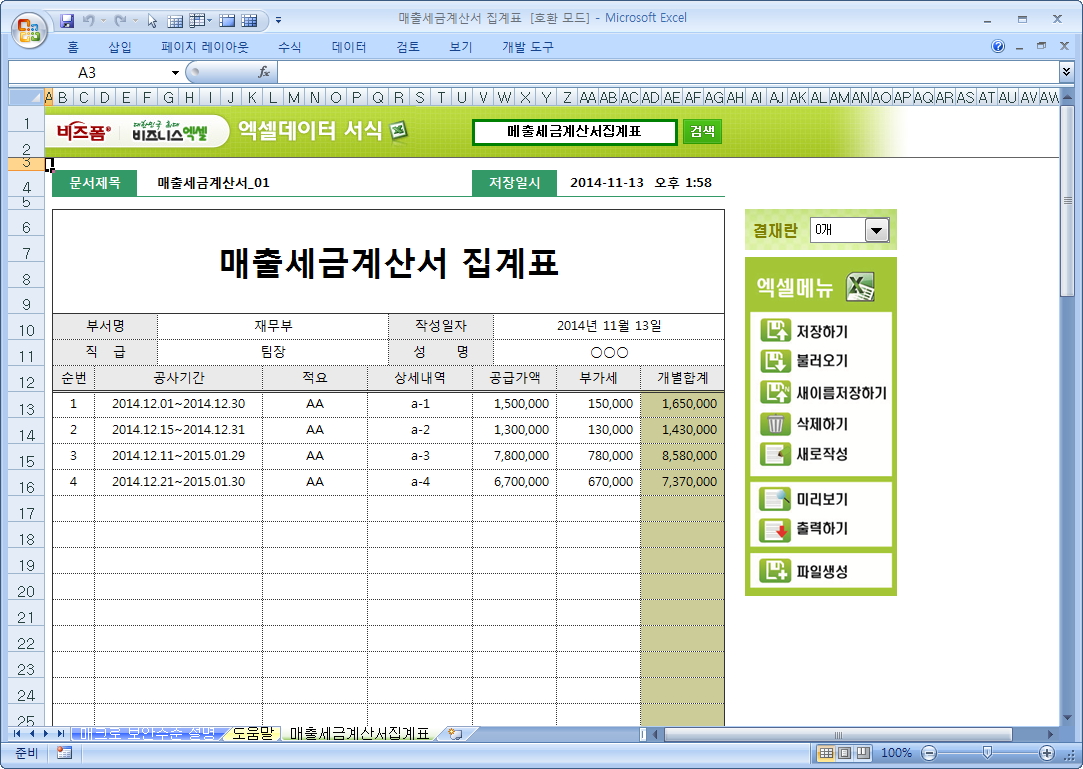Click the 삭제하기 trash icon
Image resolution: width=1083 pixels, height=769 pixels.
[775, 424]
